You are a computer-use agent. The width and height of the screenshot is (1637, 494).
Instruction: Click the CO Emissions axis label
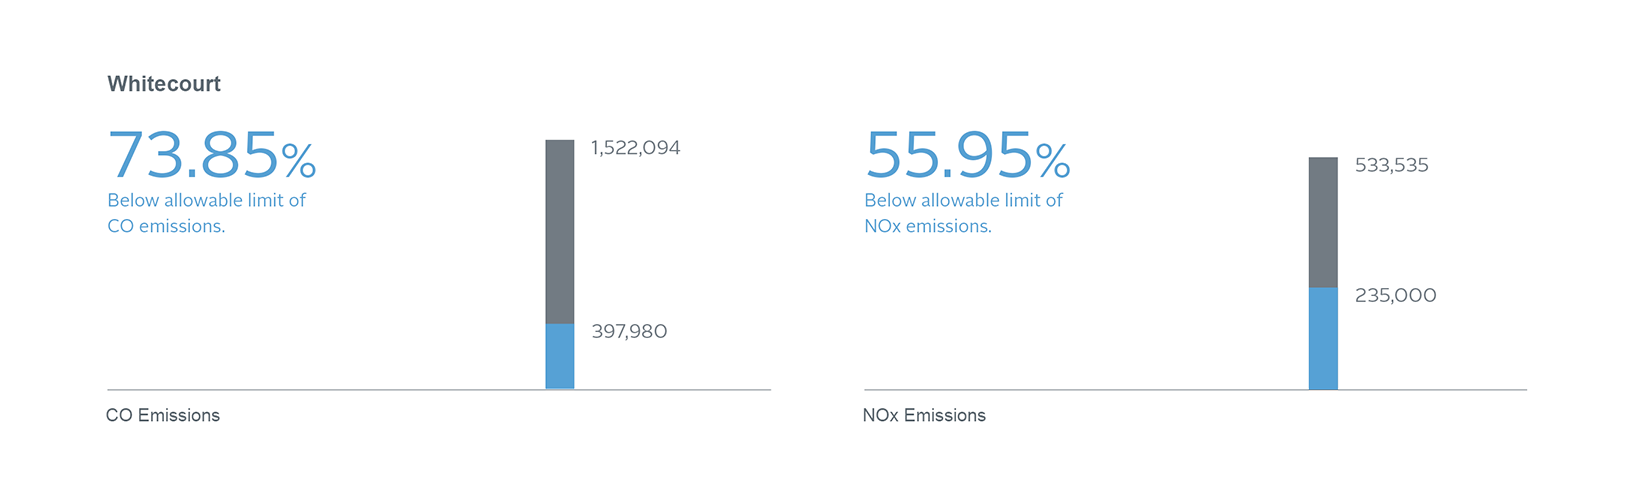coord(163,415)
